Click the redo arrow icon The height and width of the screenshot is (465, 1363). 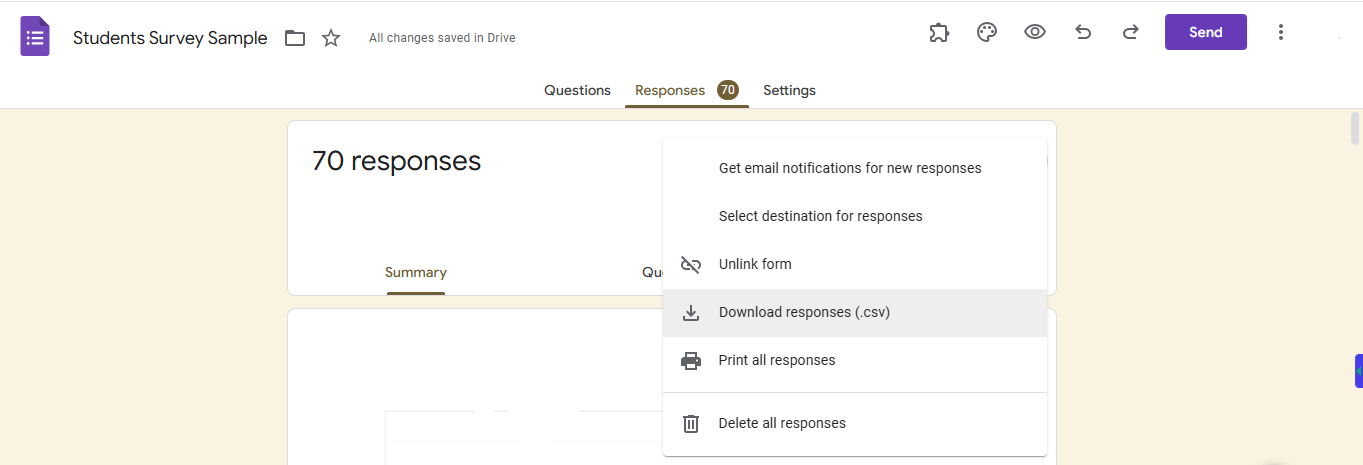click(1130, 32)
